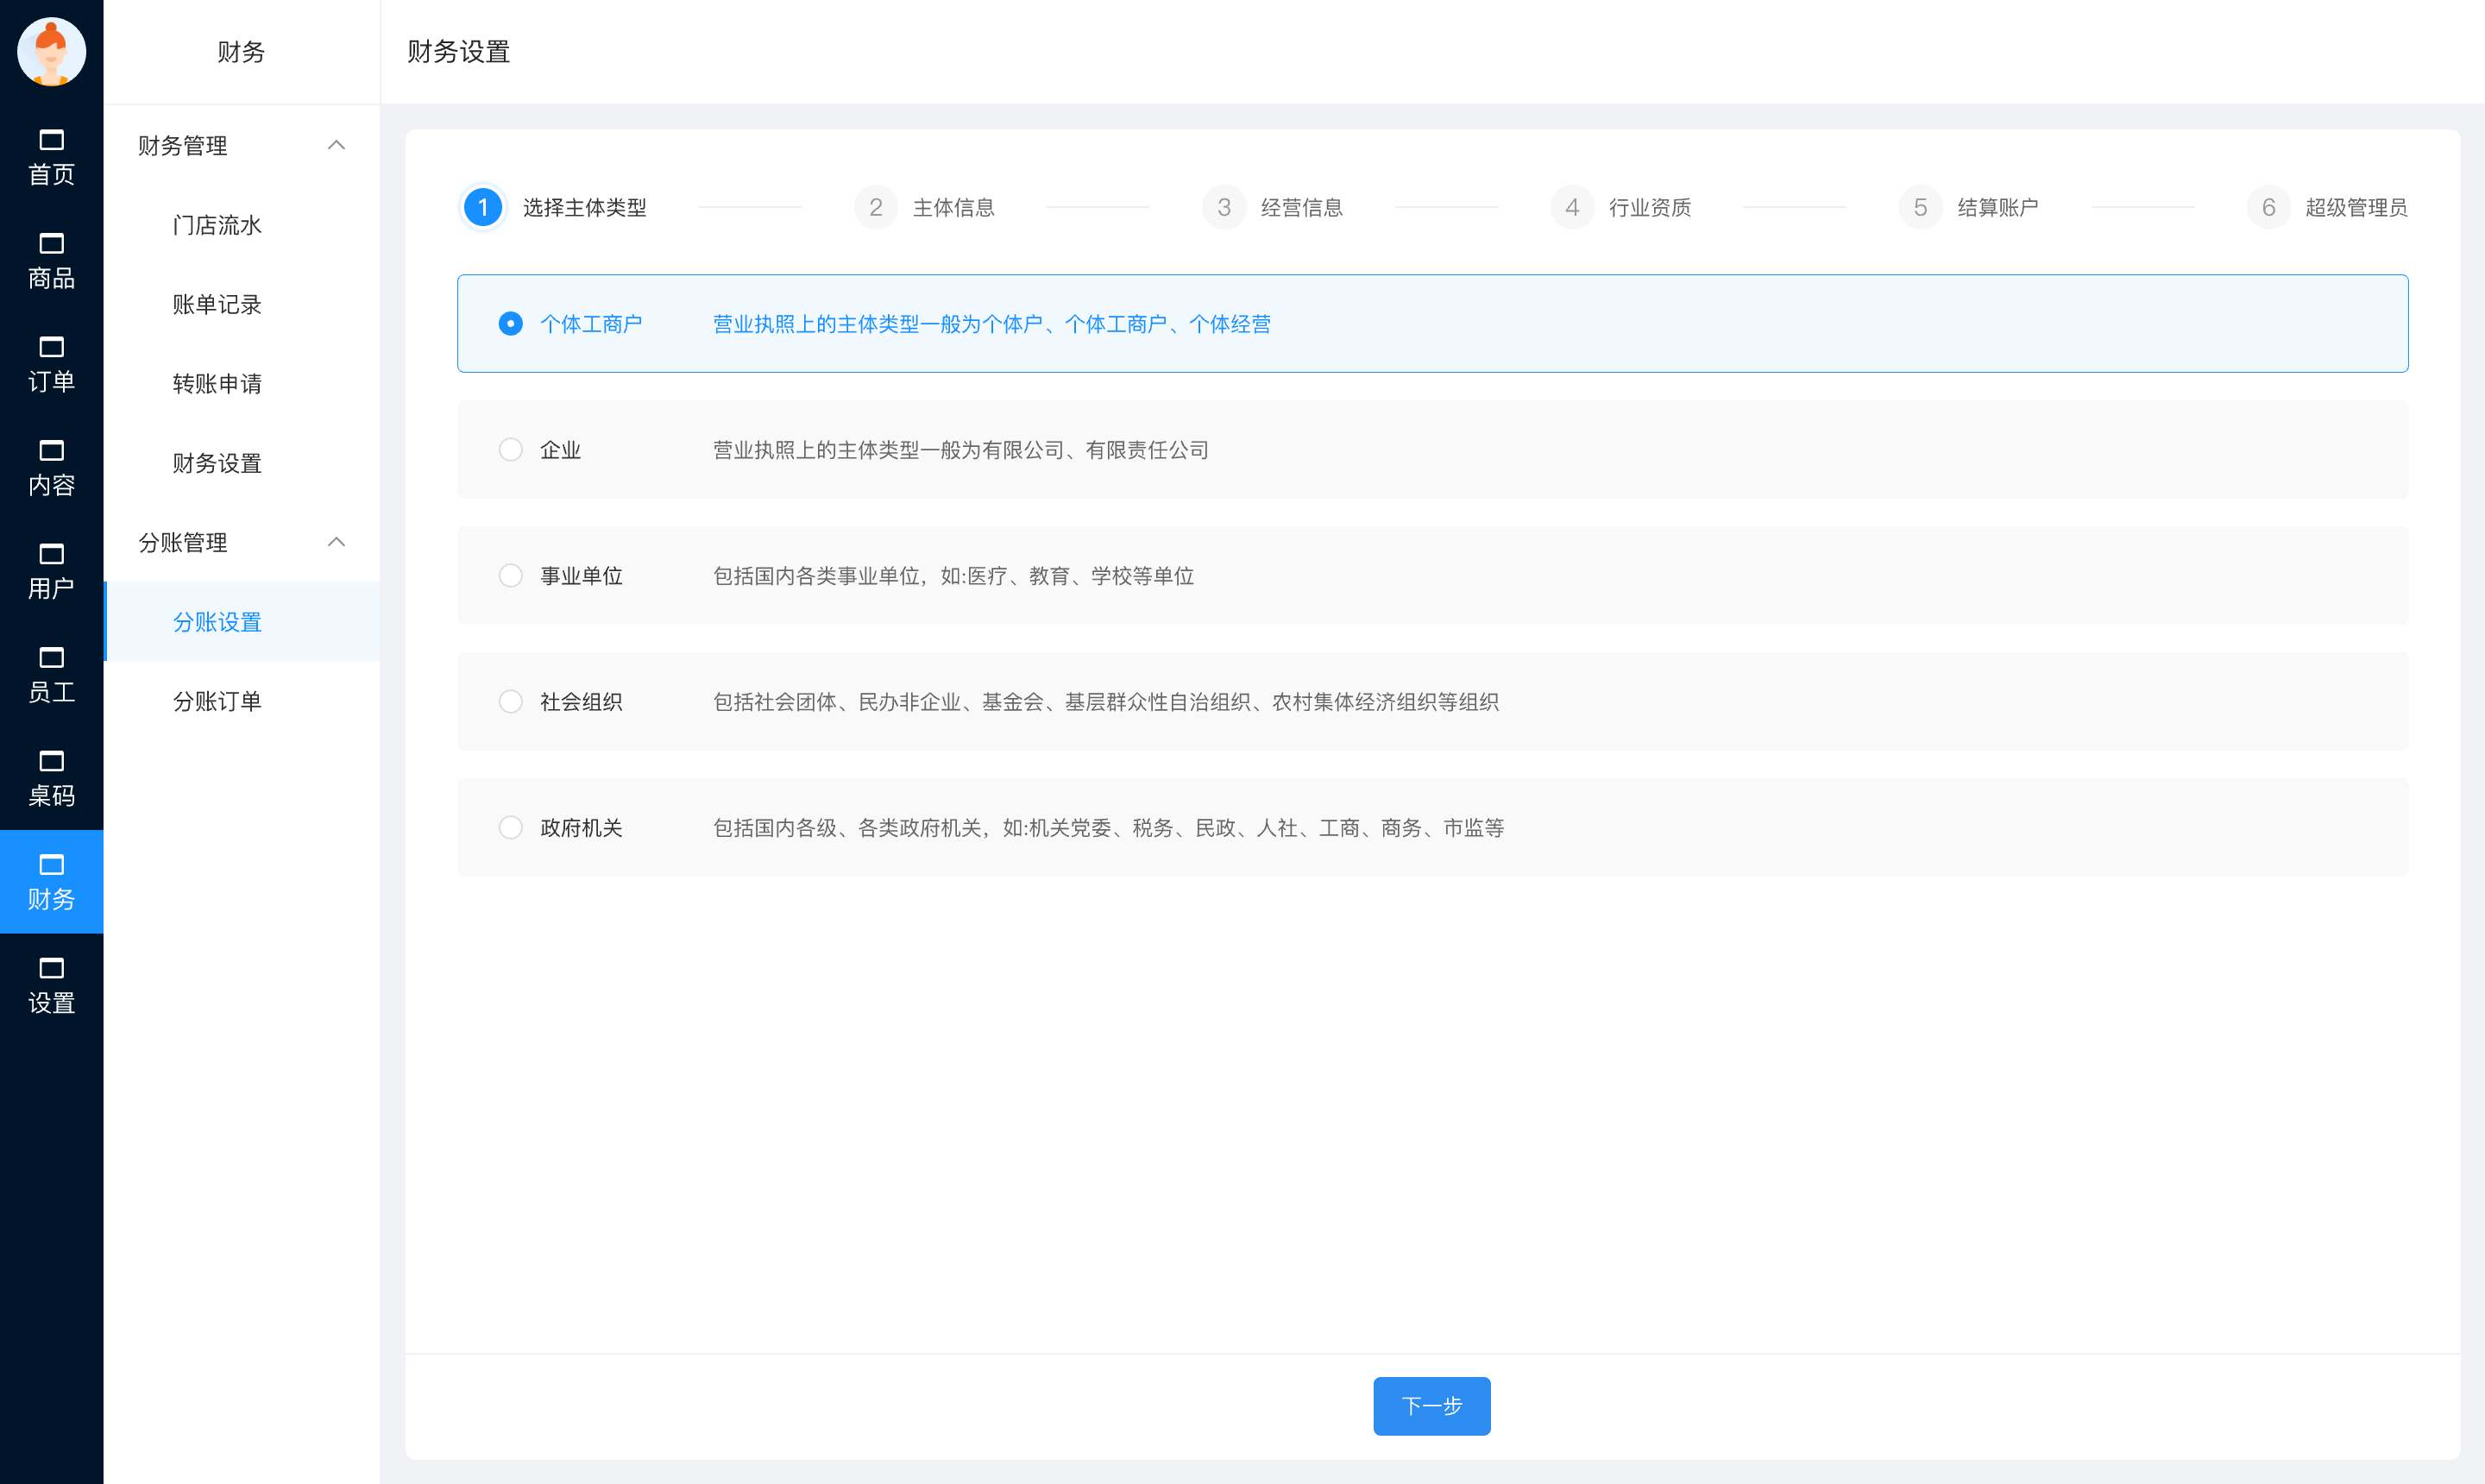Open the 内容 content sidebar icon
The image size is (2485, 1484).
51,467
